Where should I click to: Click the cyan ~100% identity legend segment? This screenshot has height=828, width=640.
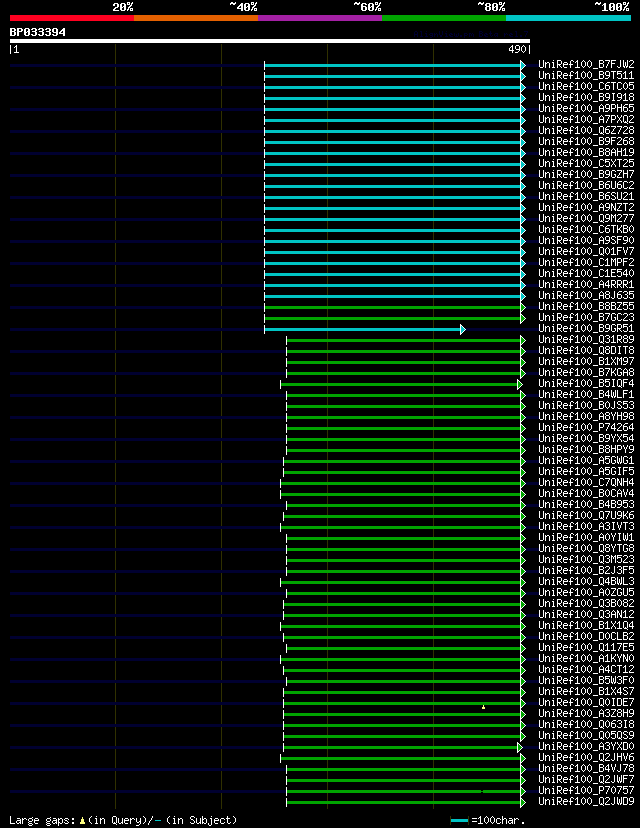tap(569, 18)
